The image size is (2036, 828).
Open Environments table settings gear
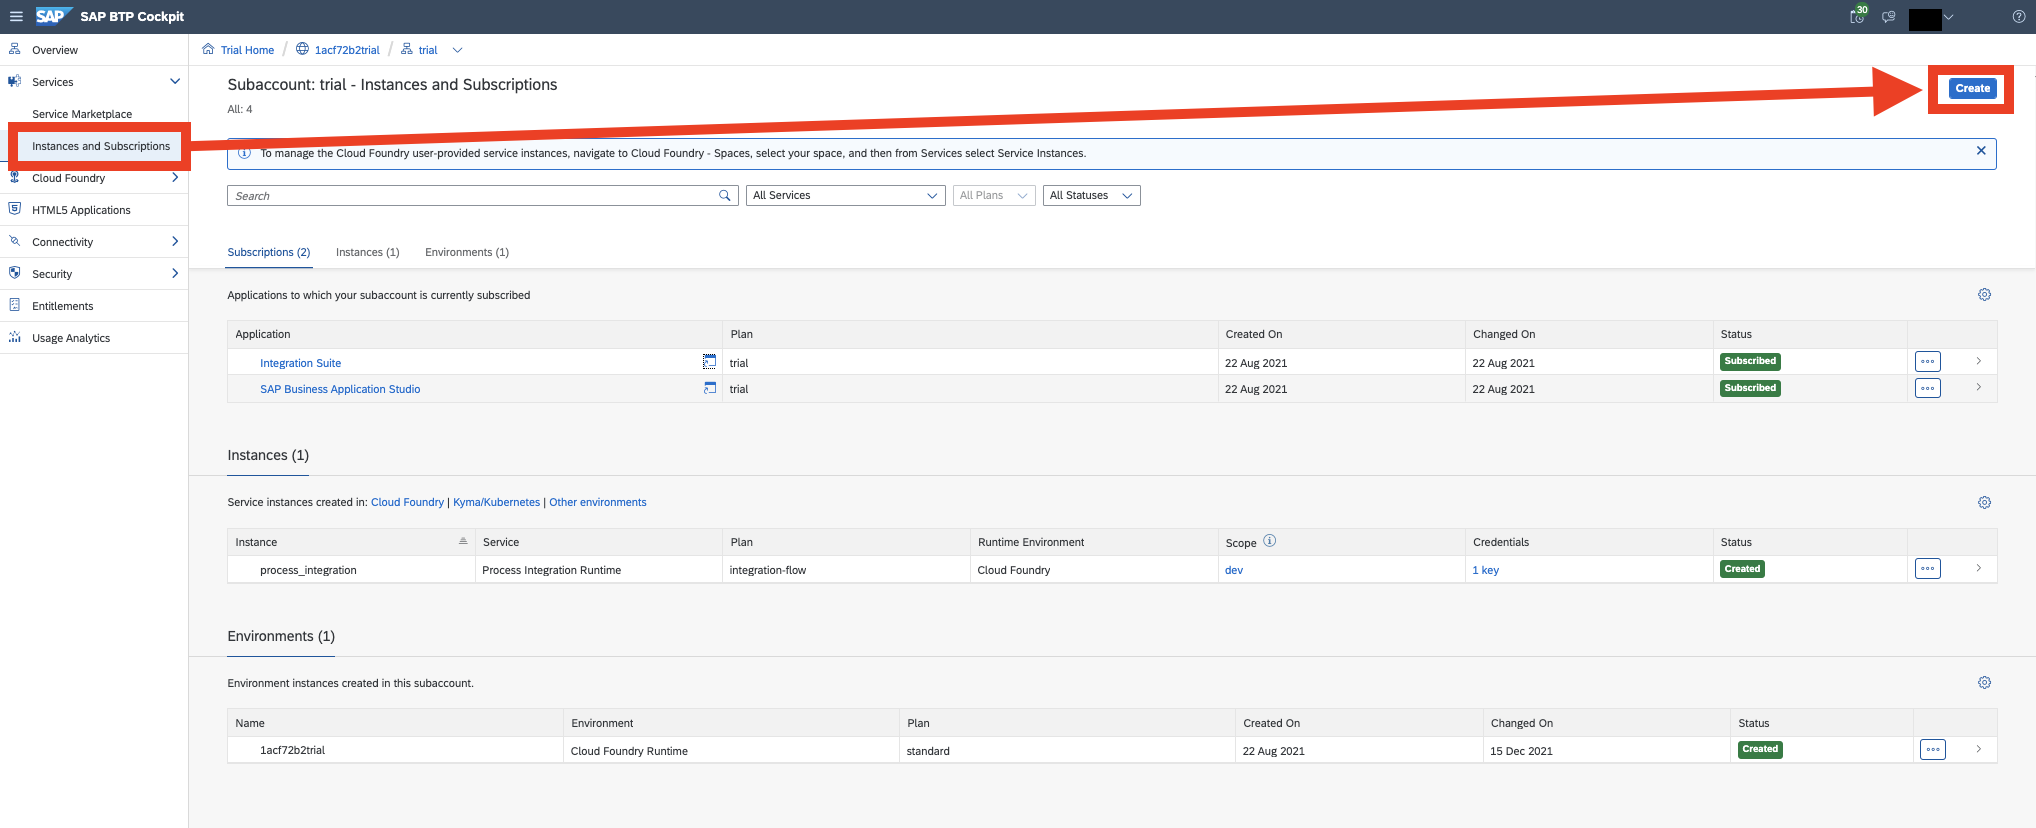coord(1984,683)
